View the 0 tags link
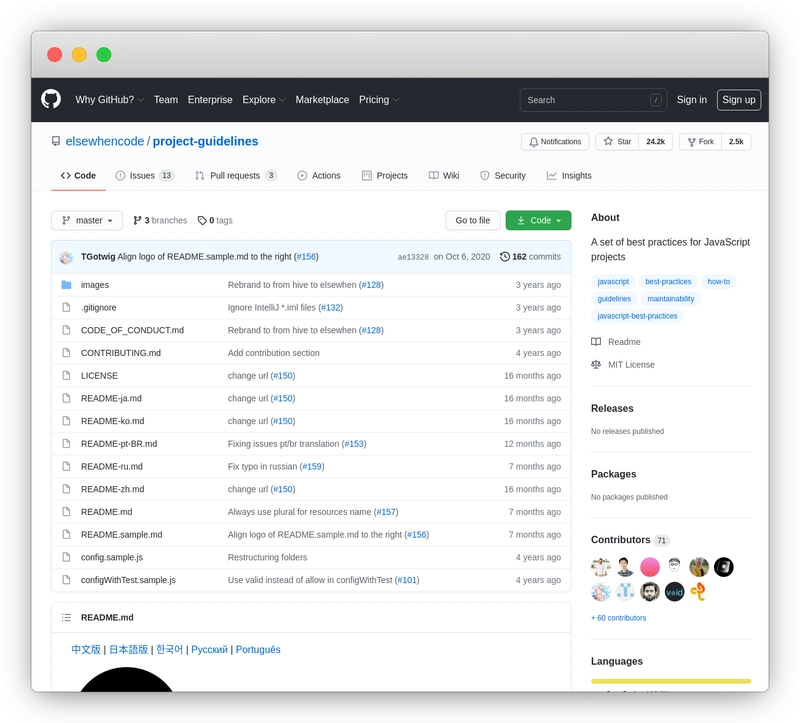 215,220
